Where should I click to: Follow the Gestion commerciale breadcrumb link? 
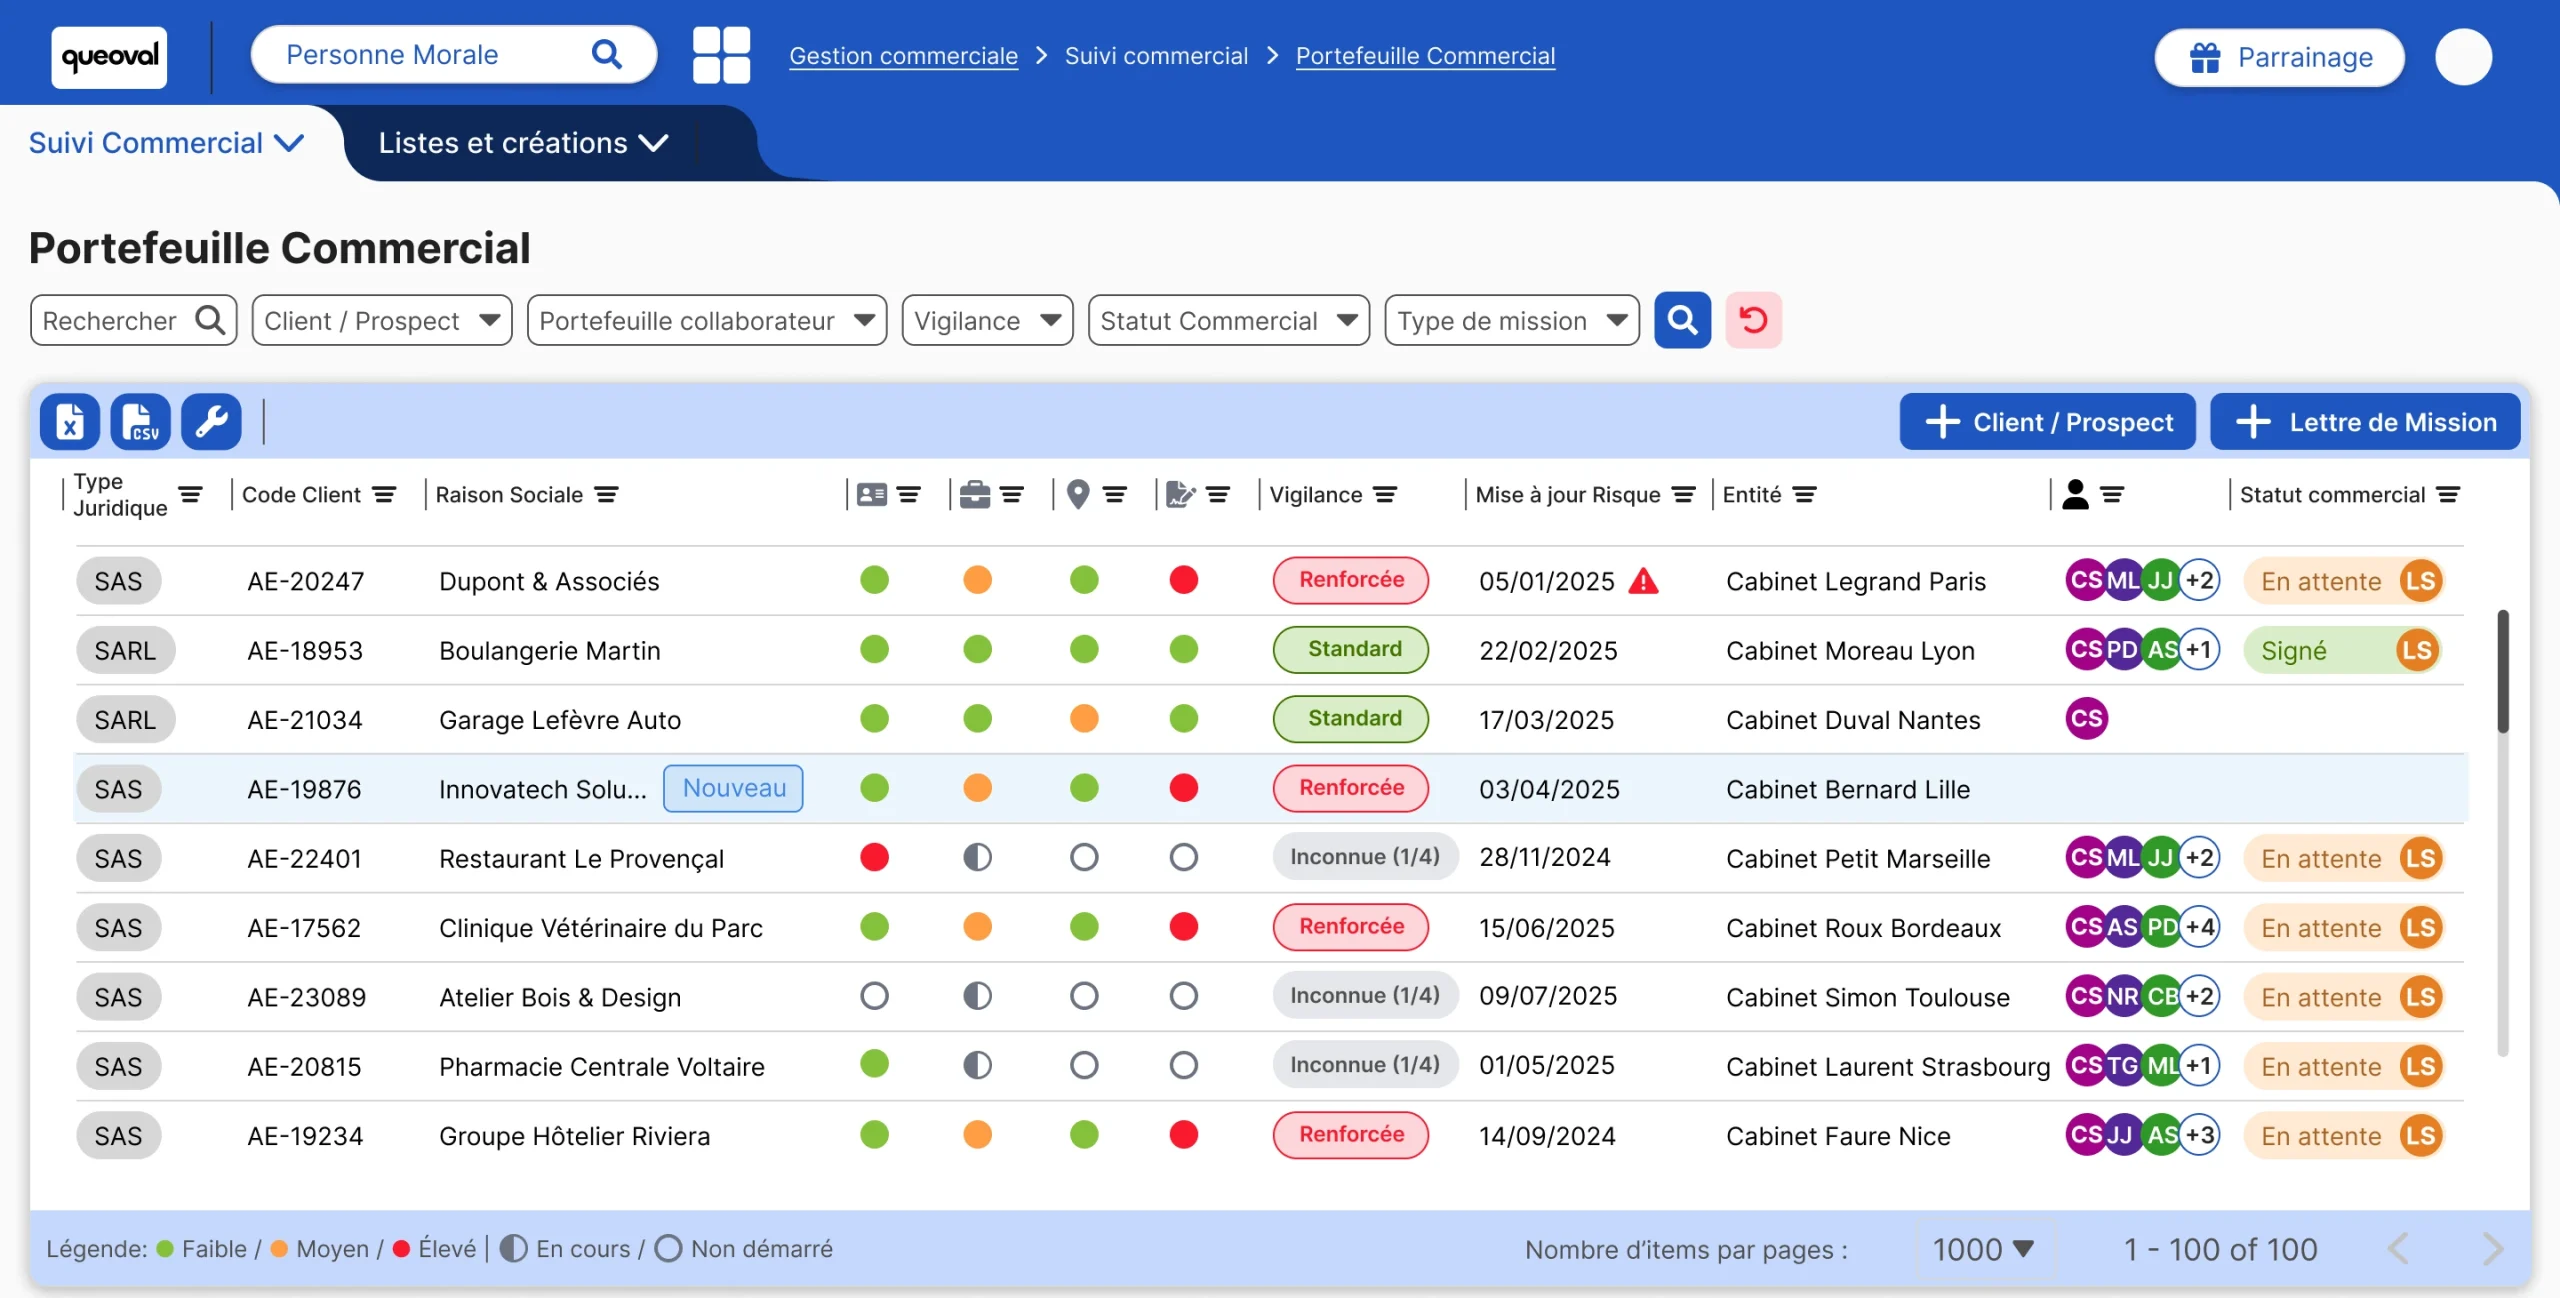coord(903,56)
